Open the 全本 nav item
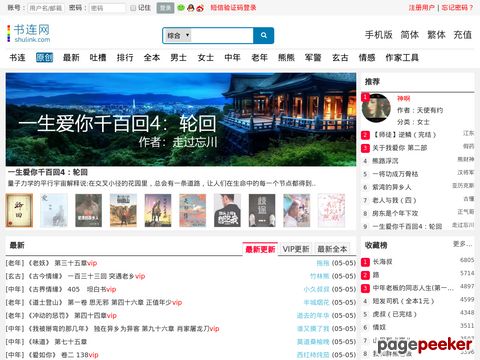 pos(152,58)
